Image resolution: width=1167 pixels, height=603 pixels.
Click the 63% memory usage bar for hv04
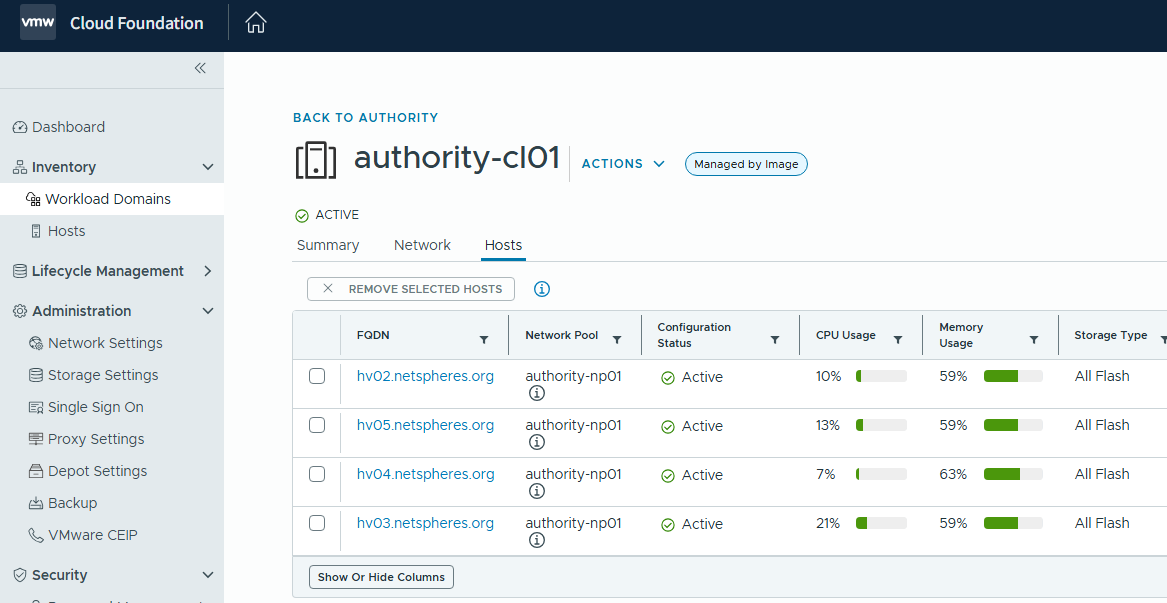pos(1013,474)
